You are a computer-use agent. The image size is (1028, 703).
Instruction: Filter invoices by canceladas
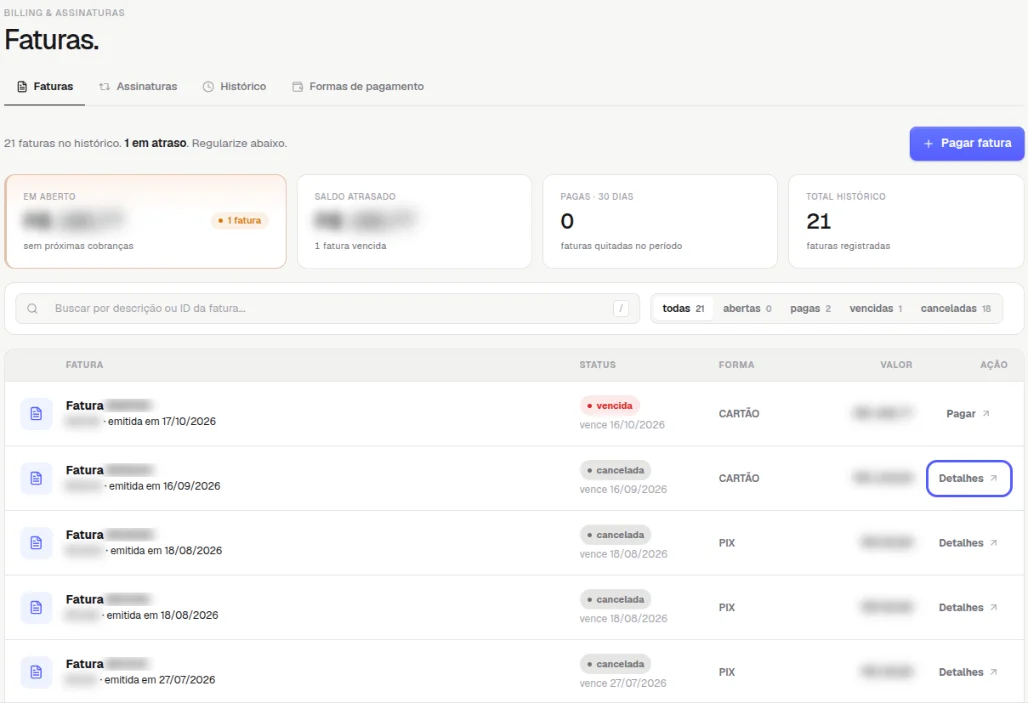click(956, 308)
